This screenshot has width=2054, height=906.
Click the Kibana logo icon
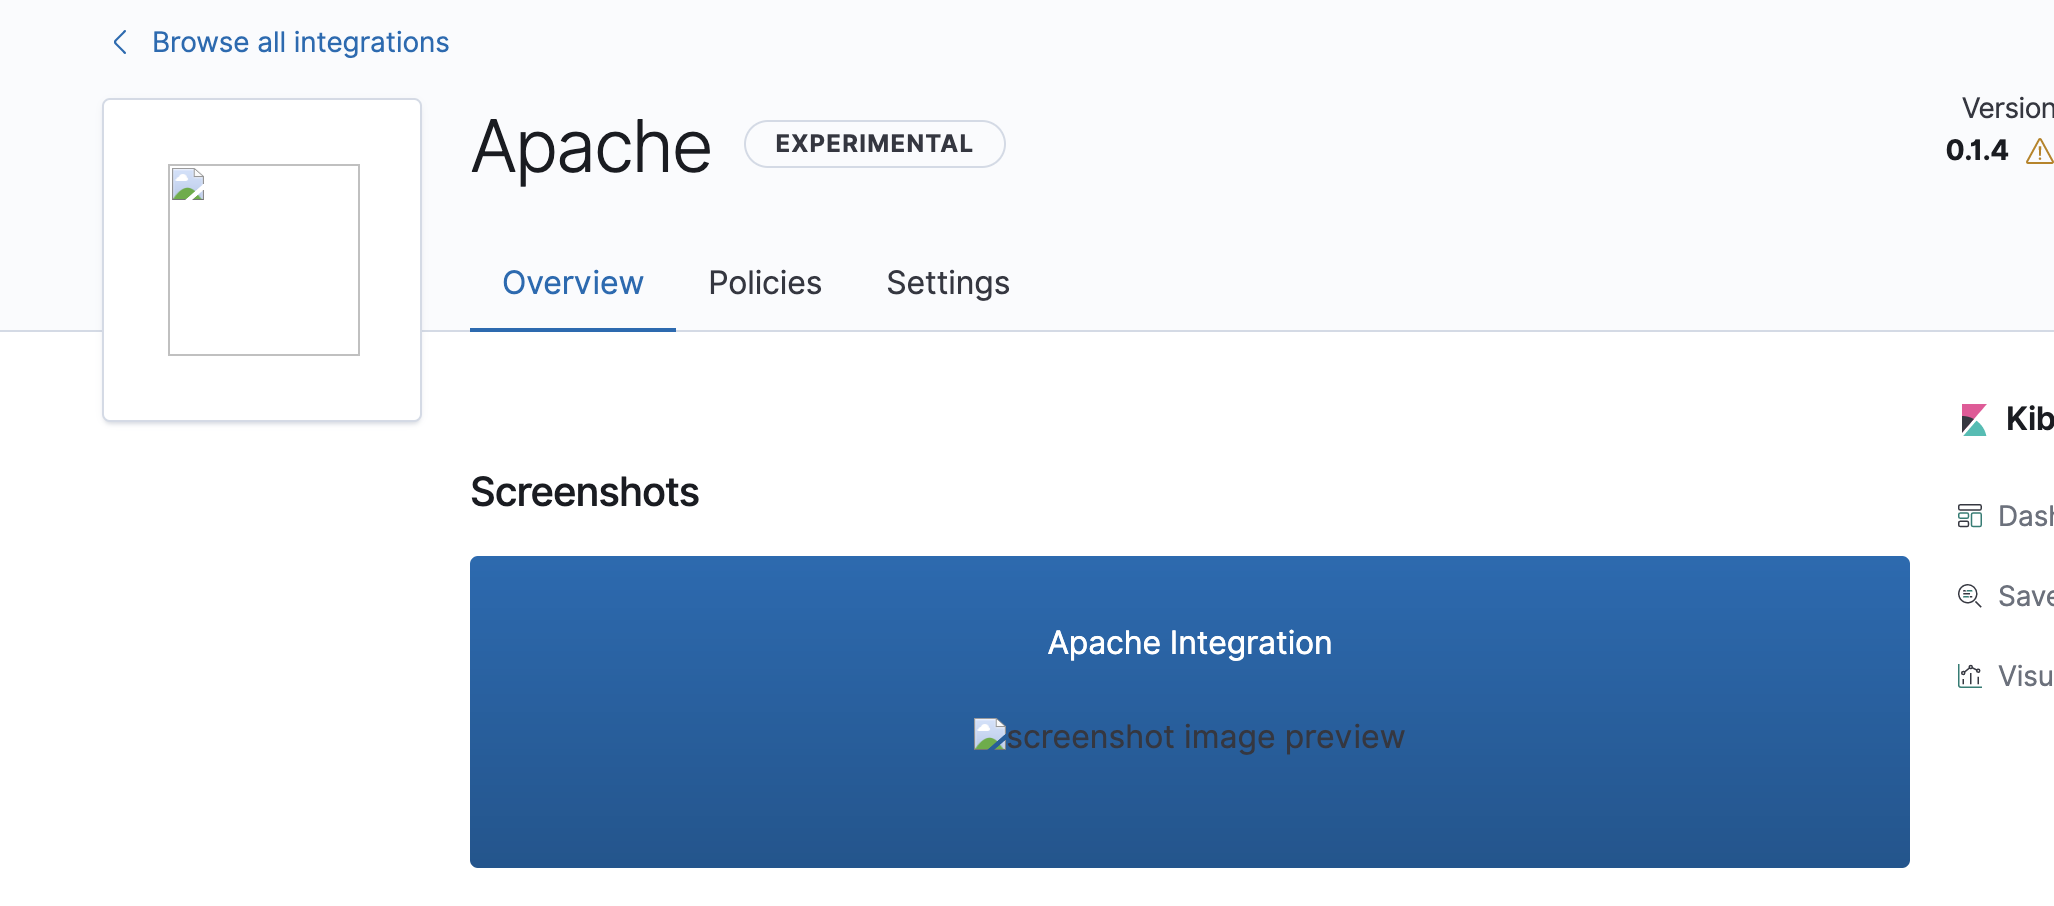coord(1974,419)
